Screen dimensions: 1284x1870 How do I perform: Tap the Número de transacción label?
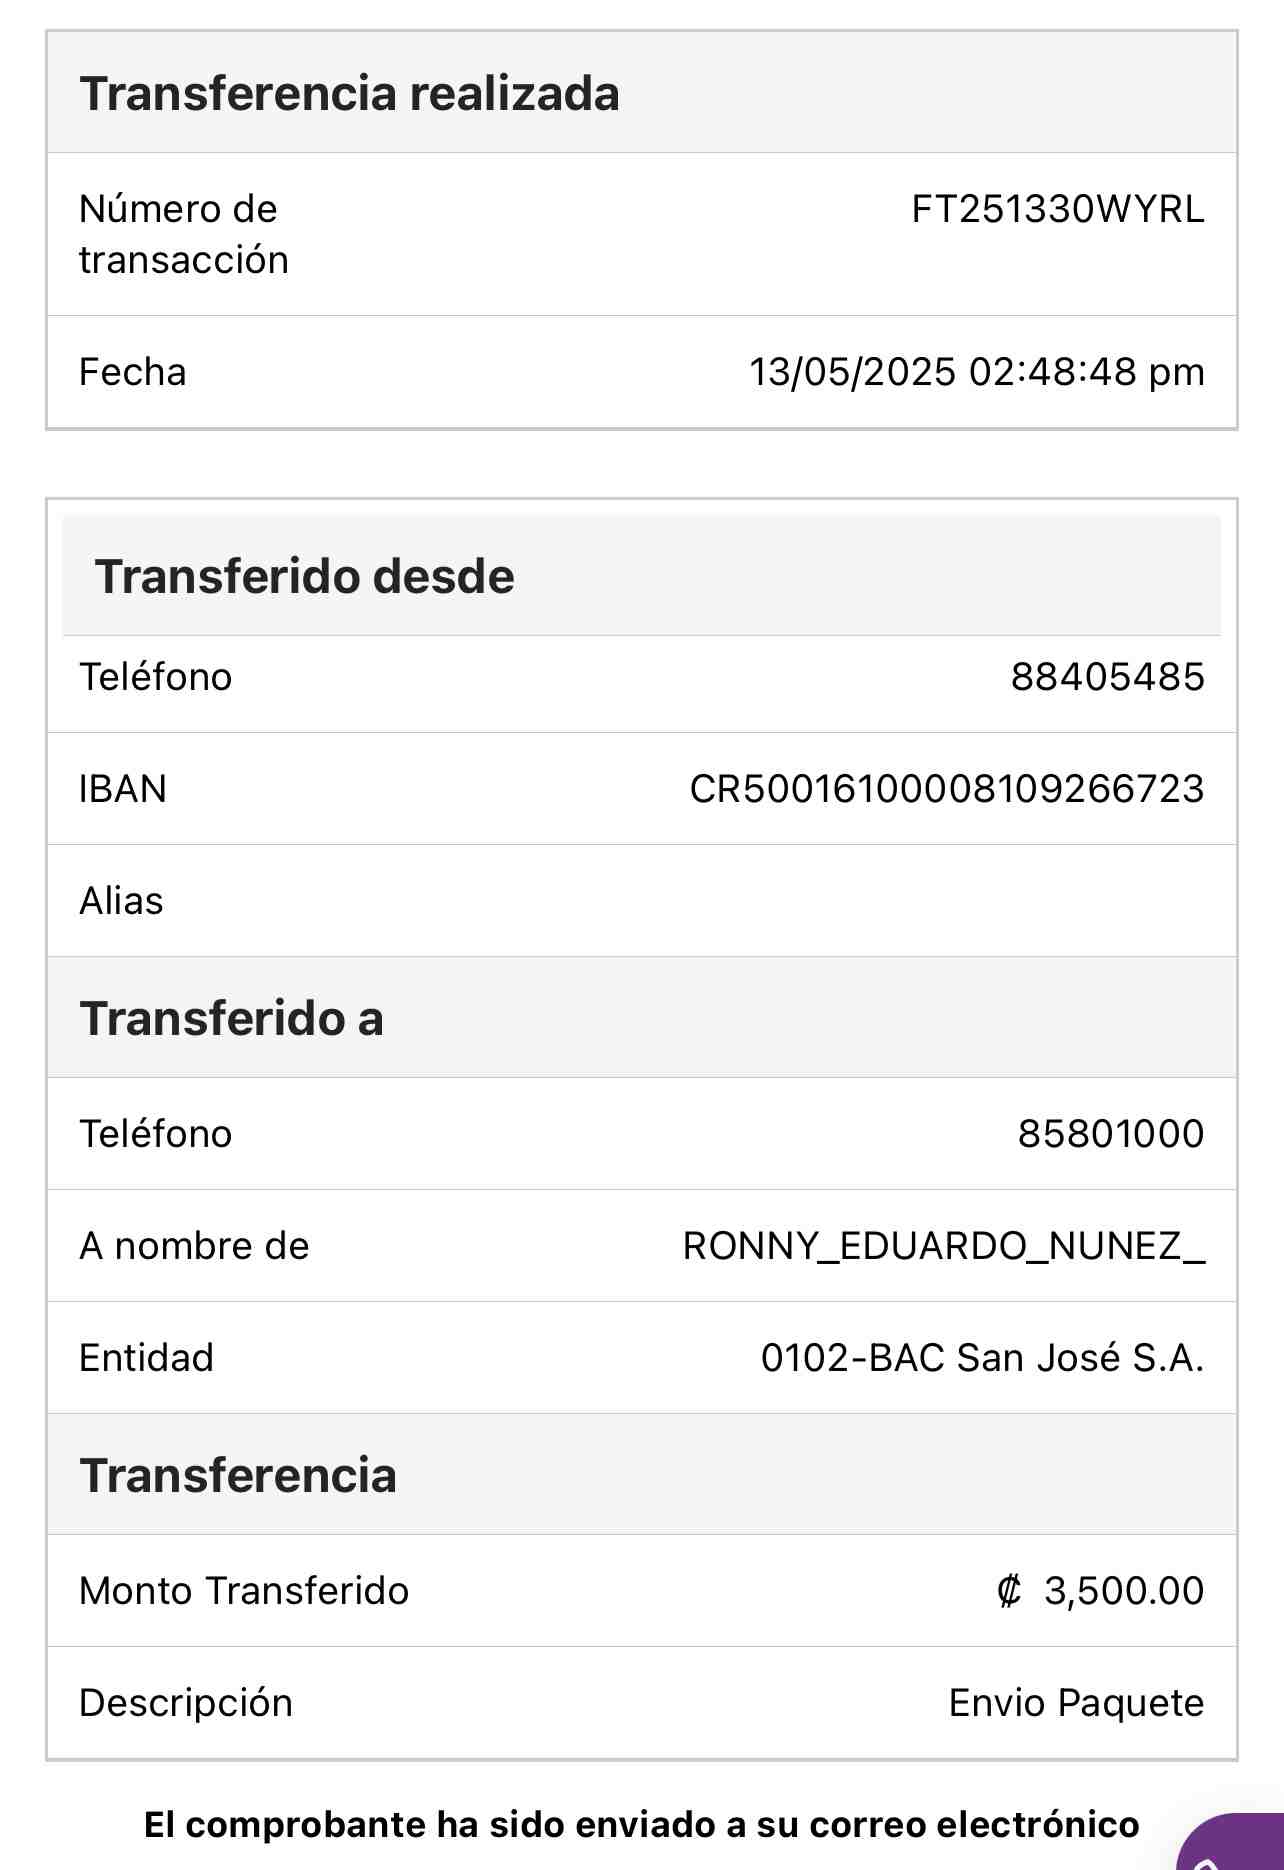184,234
